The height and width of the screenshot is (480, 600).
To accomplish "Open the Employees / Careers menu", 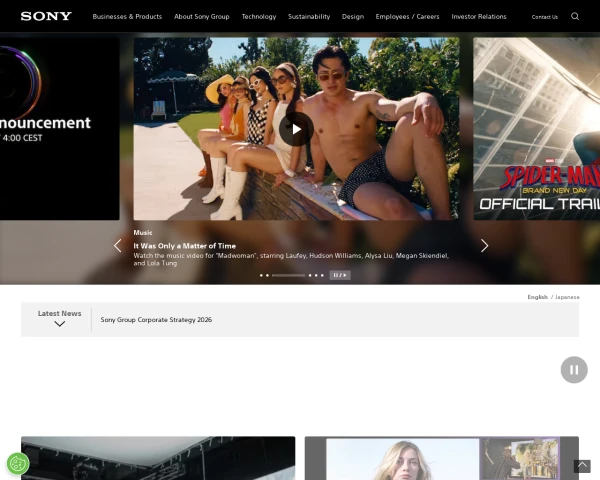I will tap(407, 16).
